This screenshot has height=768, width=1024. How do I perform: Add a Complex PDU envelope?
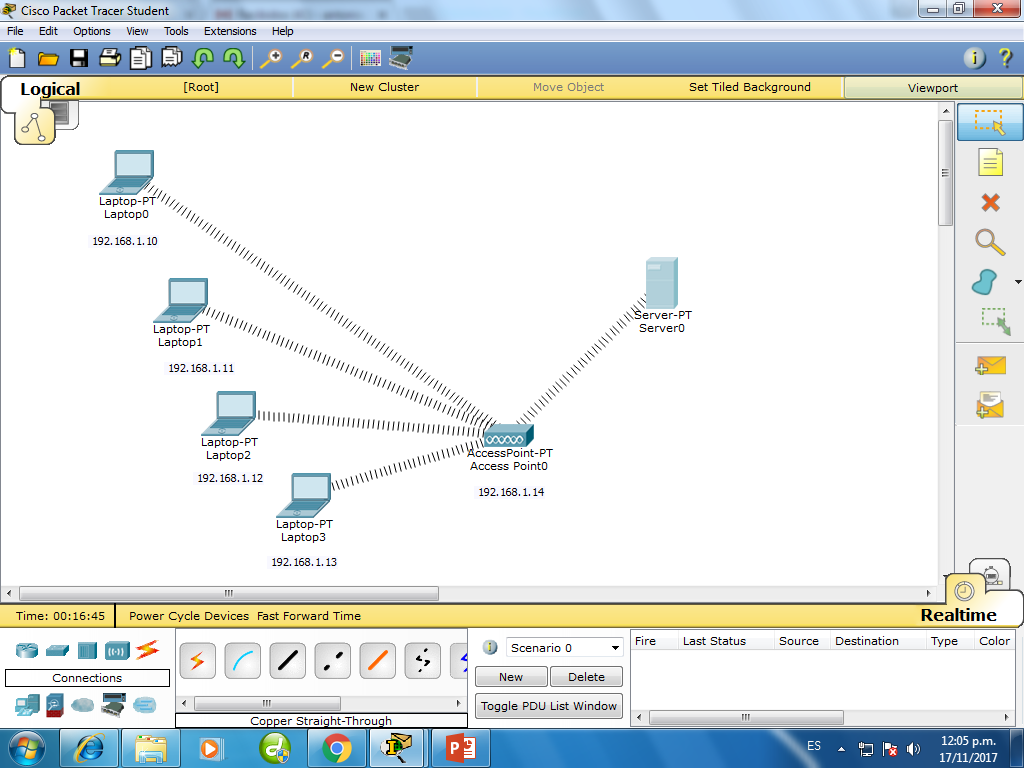coord(990,405)
